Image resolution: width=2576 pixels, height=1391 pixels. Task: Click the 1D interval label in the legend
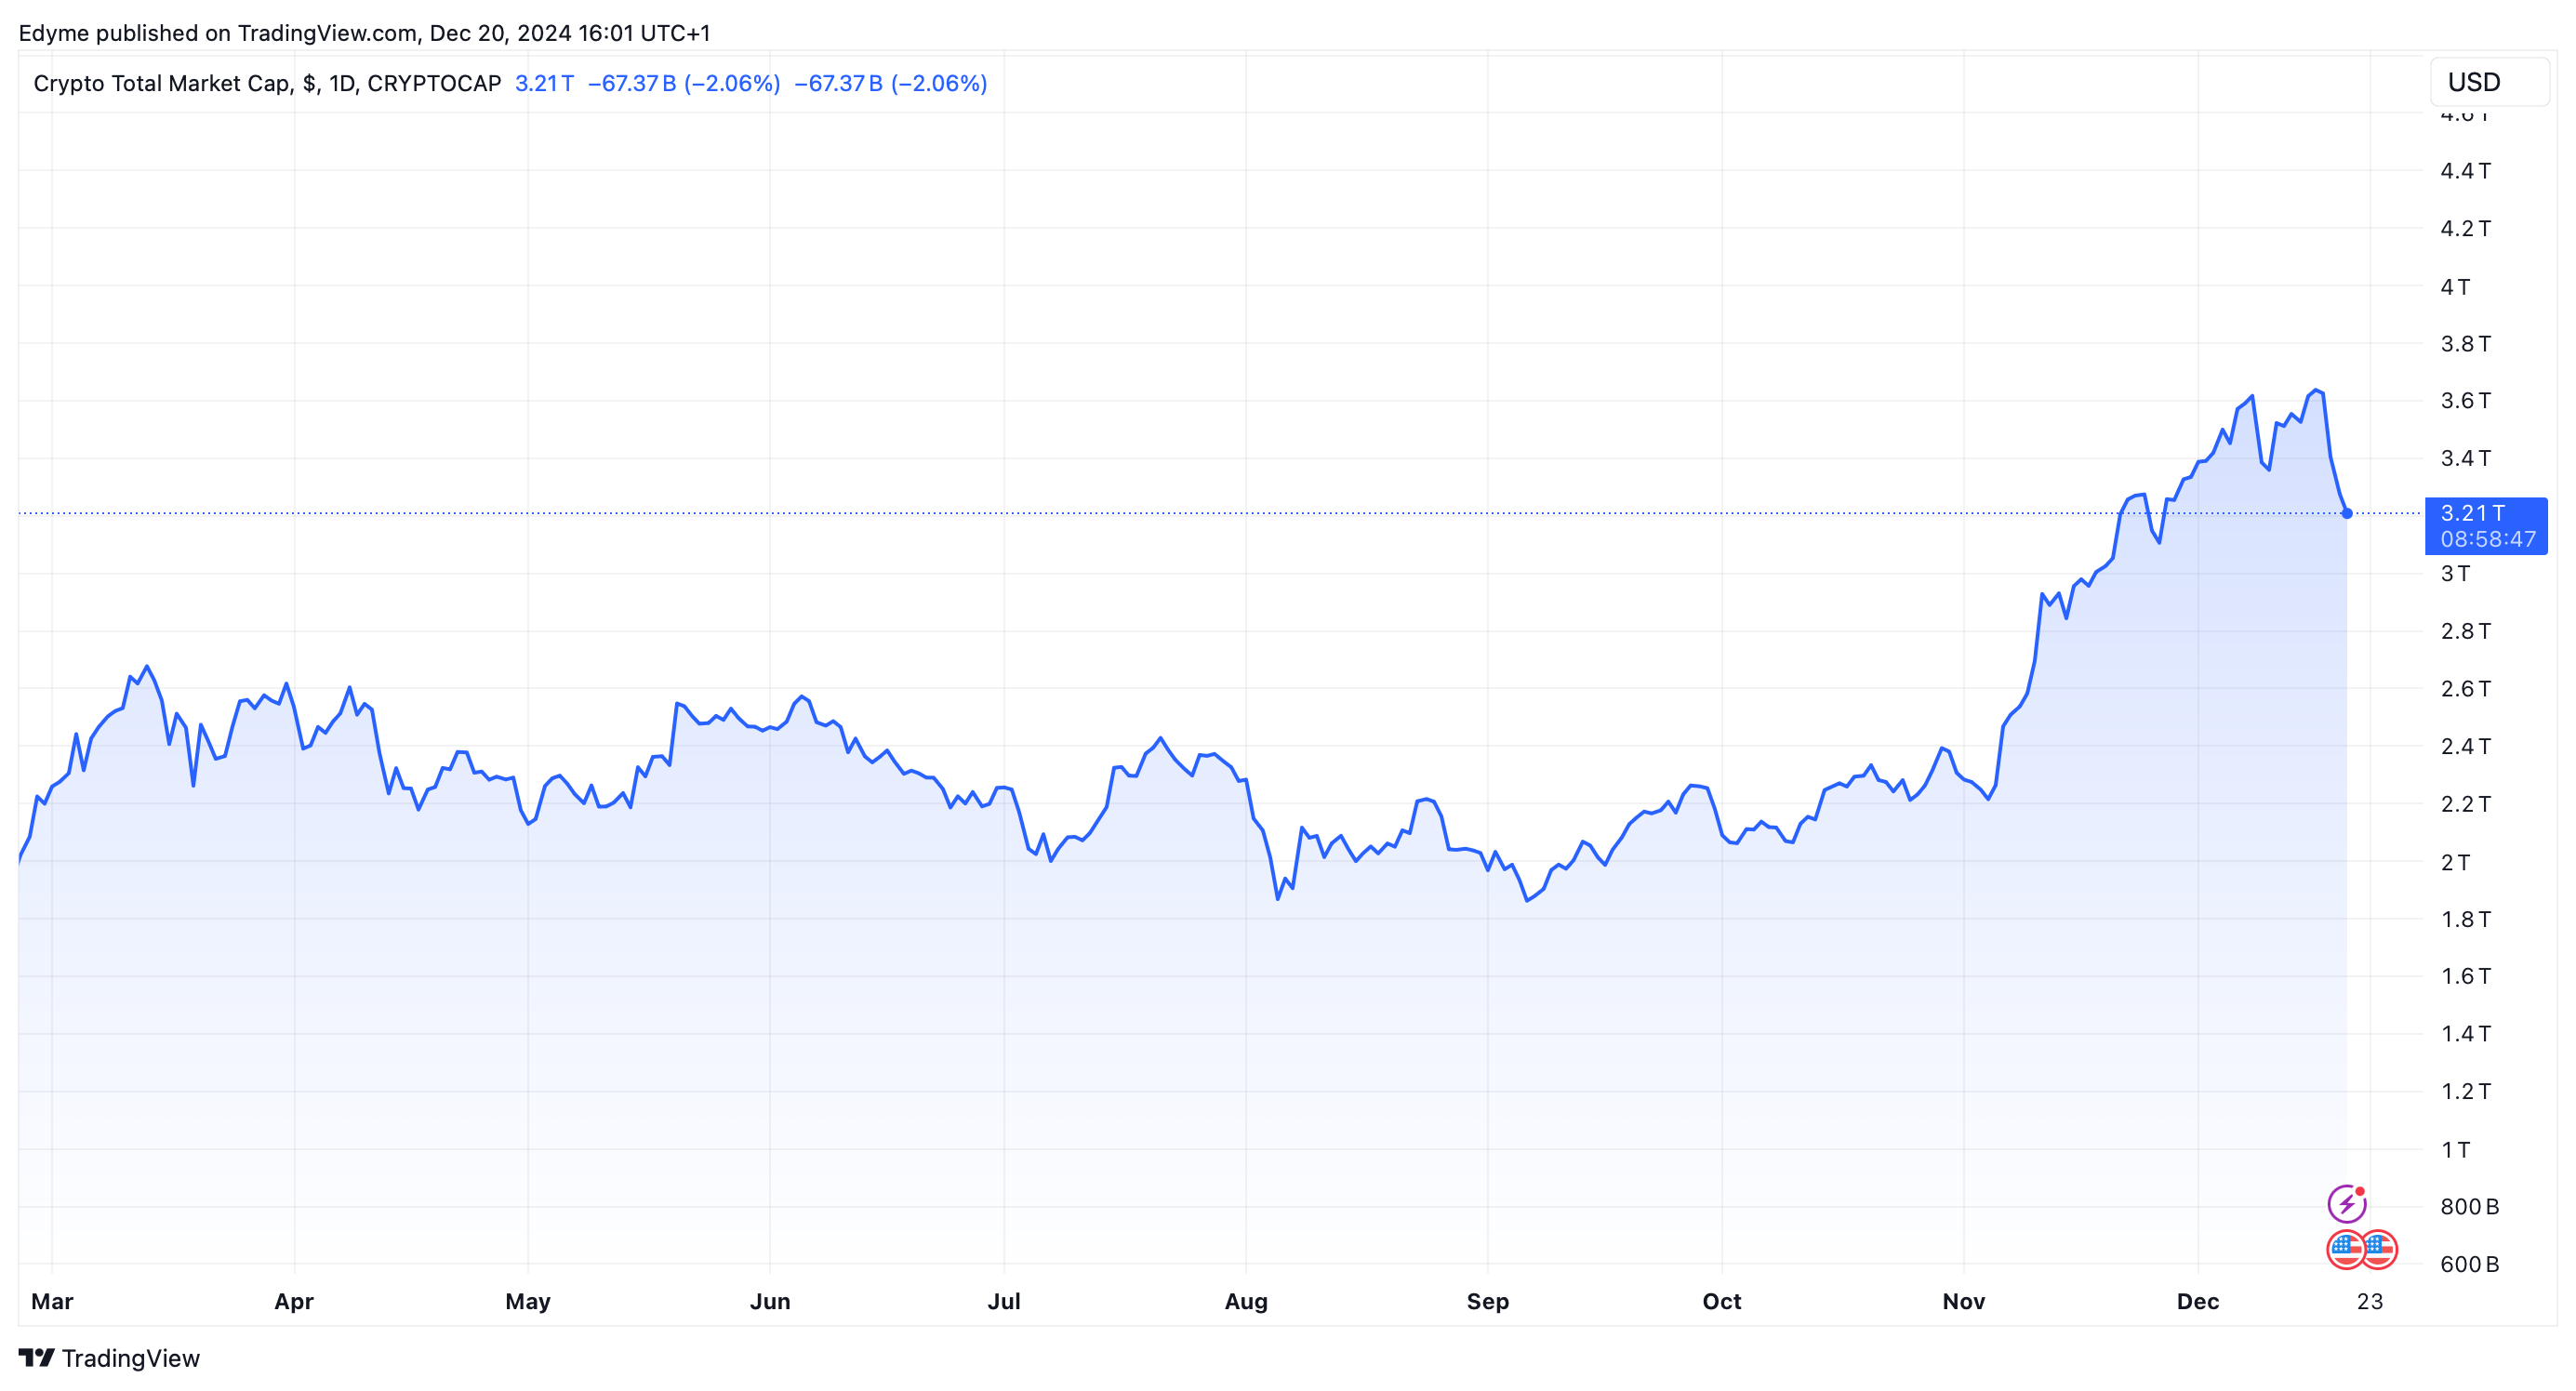click(342, 83)
